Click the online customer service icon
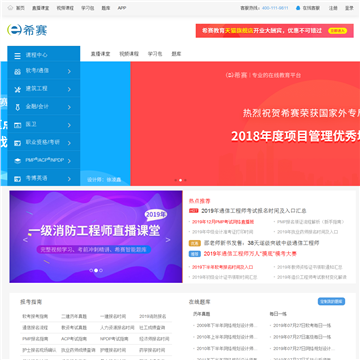The width and height of the screenshot is (360, 360). [x=298, y=8]
